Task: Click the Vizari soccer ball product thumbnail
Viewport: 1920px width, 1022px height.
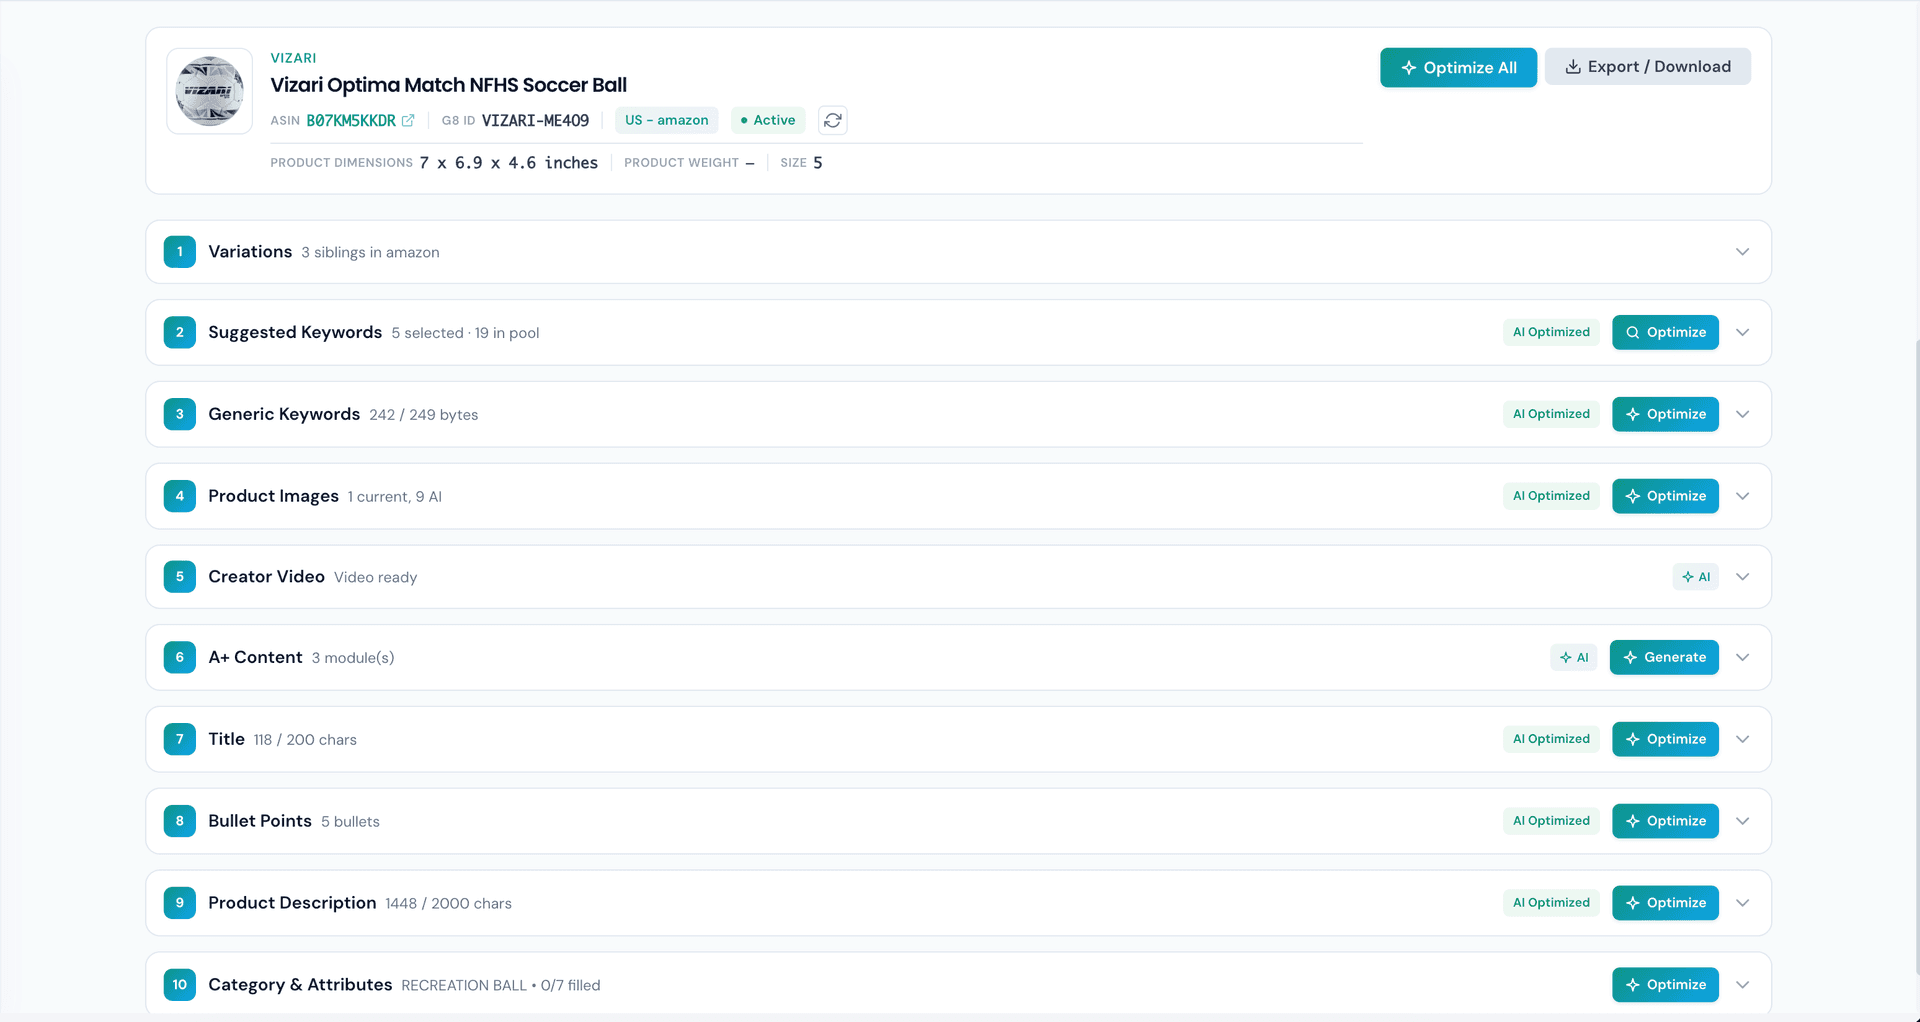Action: coord(209,91)
